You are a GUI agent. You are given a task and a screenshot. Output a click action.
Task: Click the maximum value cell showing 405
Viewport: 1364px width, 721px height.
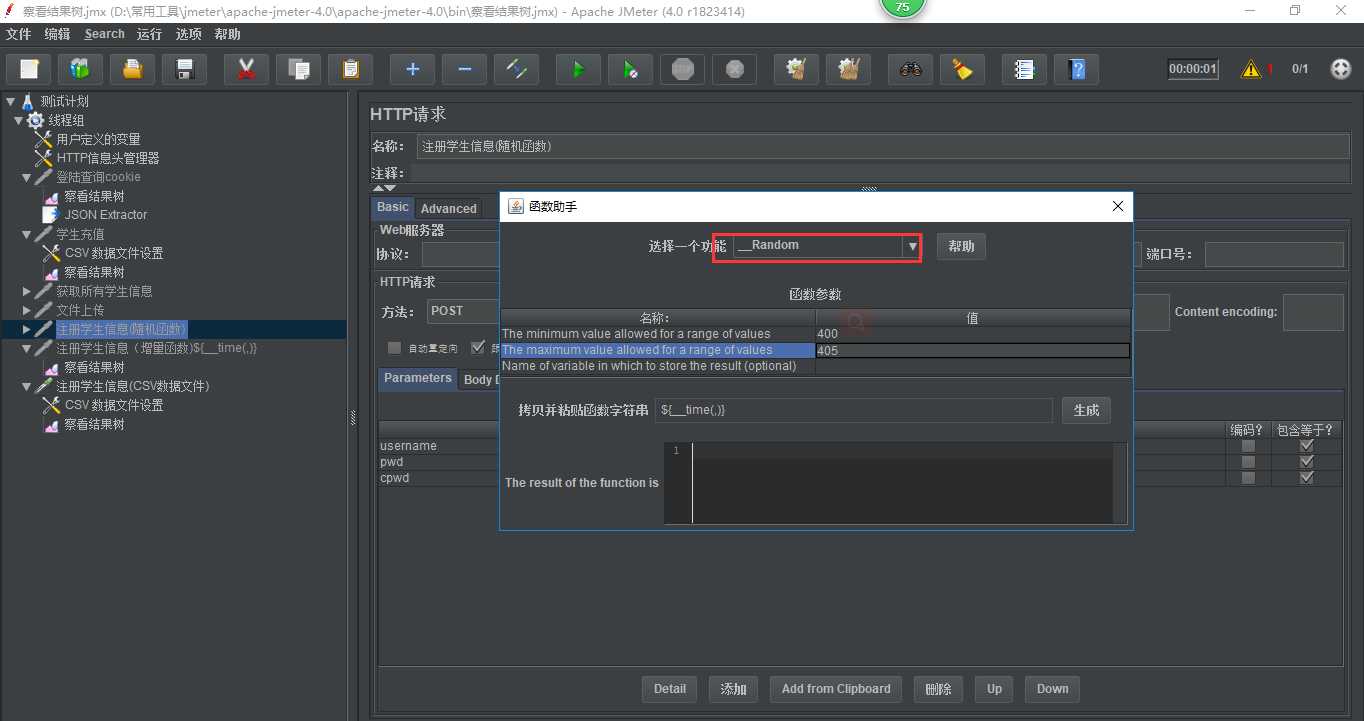pos(972,350)
